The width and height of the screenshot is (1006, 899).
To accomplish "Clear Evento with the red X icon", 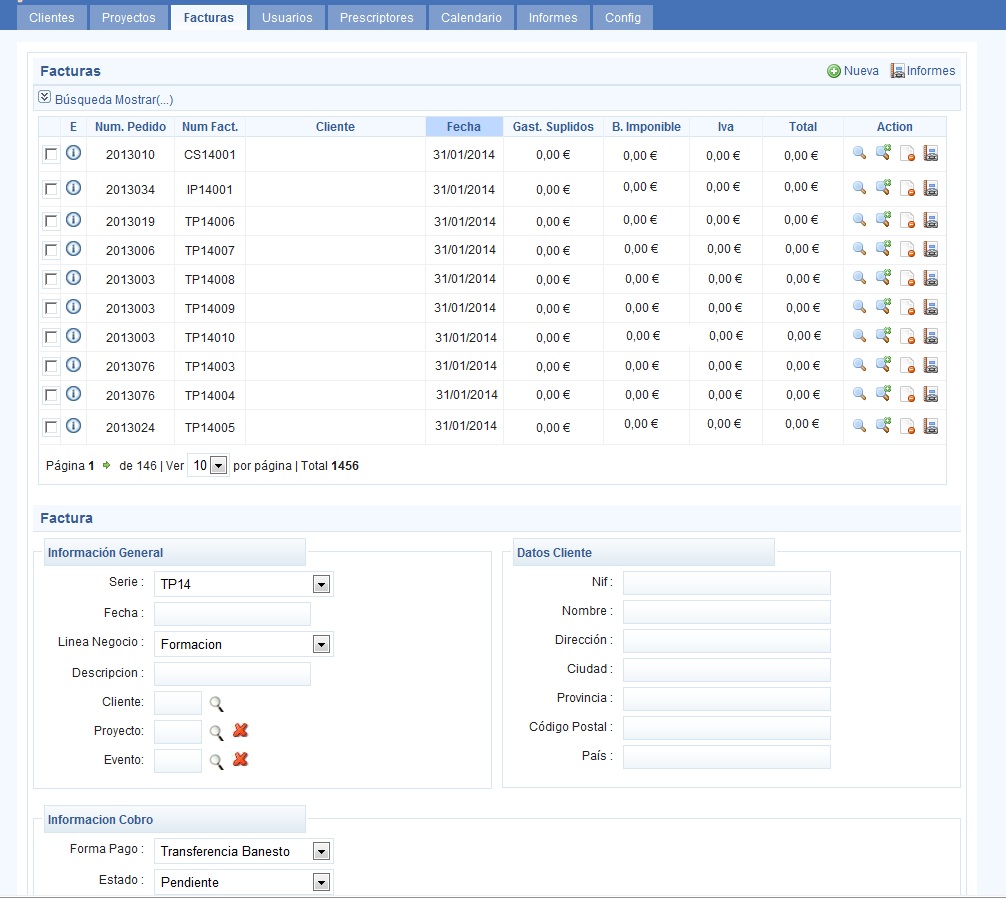I will (x=240, y=760).
